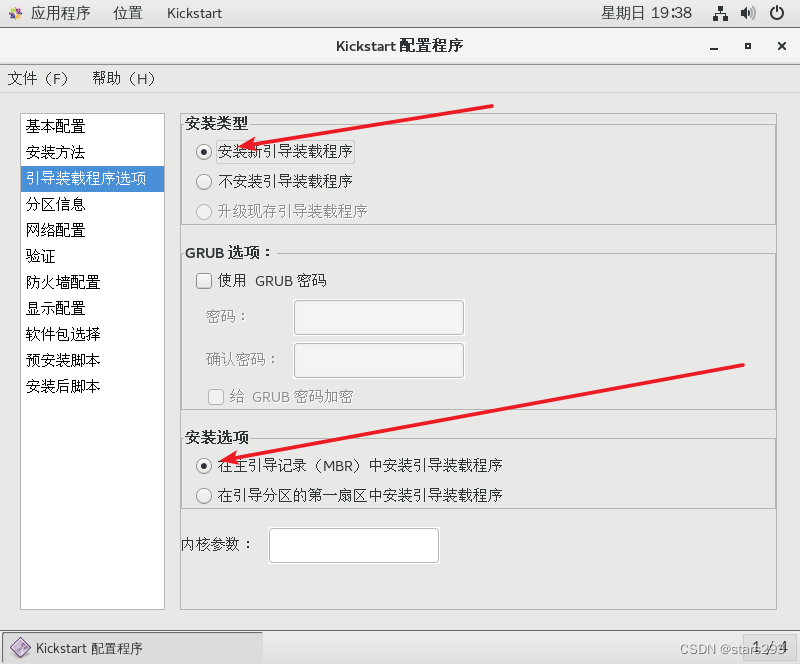This screenshot has height=664, width=800.
Task: Click the workspace switcher showing 1 / 4
Action: tap(769, 647)
